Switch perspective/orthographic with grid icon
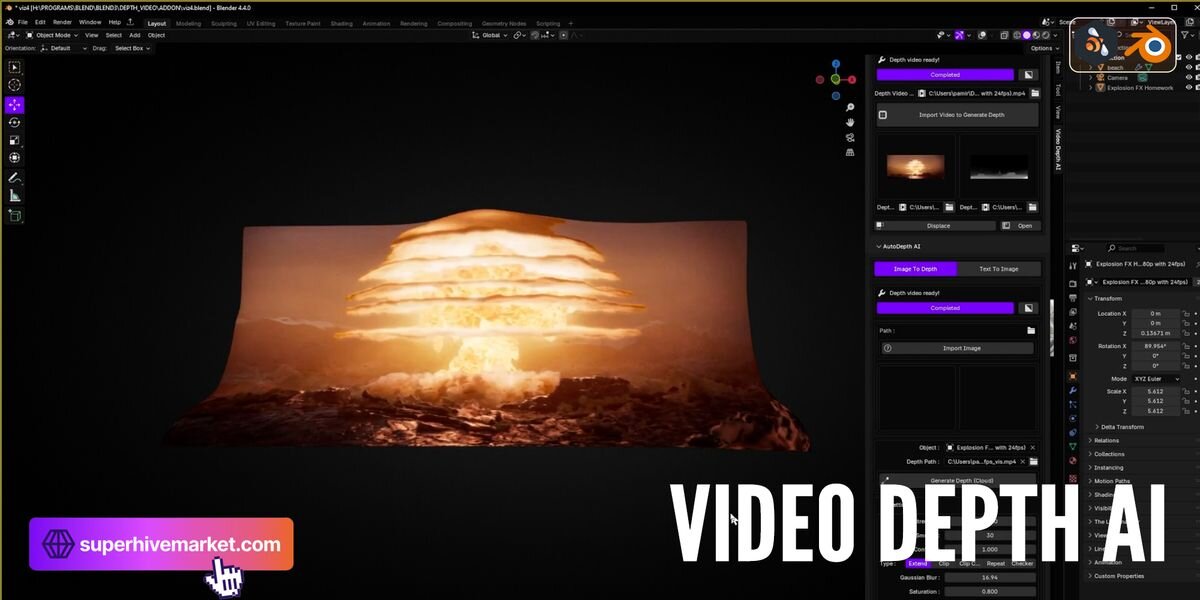 (850, 152)
